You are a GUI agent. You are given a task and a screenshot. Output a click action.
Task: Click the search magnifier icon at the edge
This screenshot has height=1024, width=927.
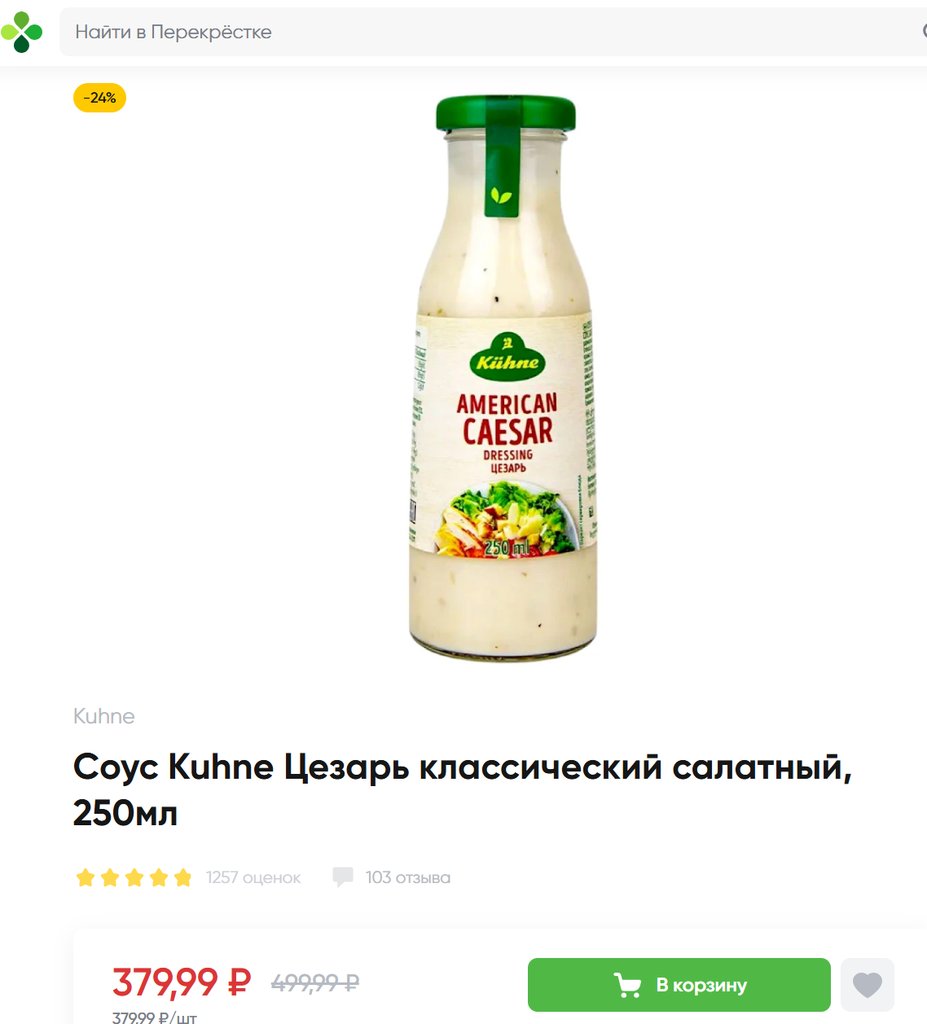click(924, 31)
